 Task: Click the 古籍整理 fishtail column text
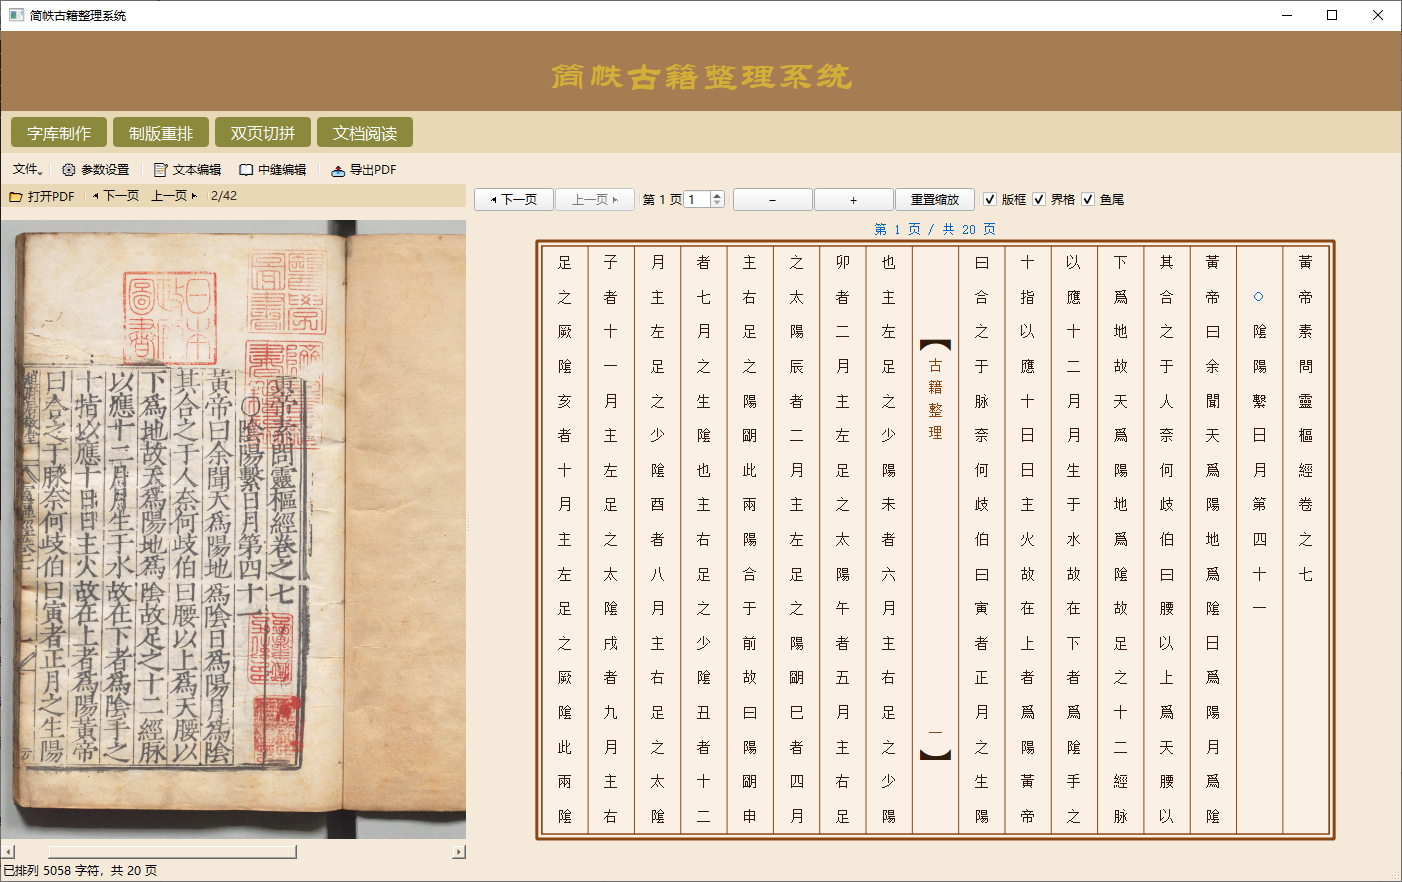click(935, 399)
